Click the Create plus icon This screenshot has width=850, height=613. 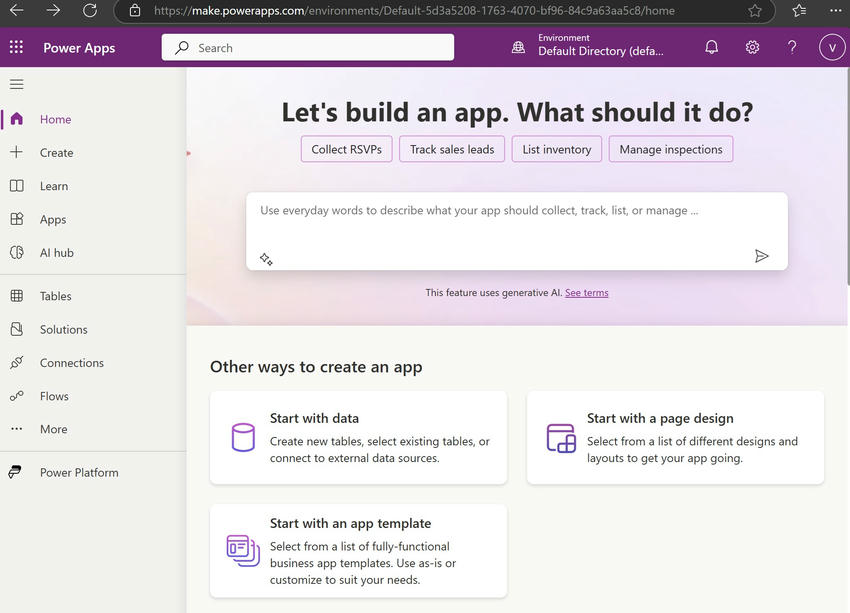pos(17,152)
